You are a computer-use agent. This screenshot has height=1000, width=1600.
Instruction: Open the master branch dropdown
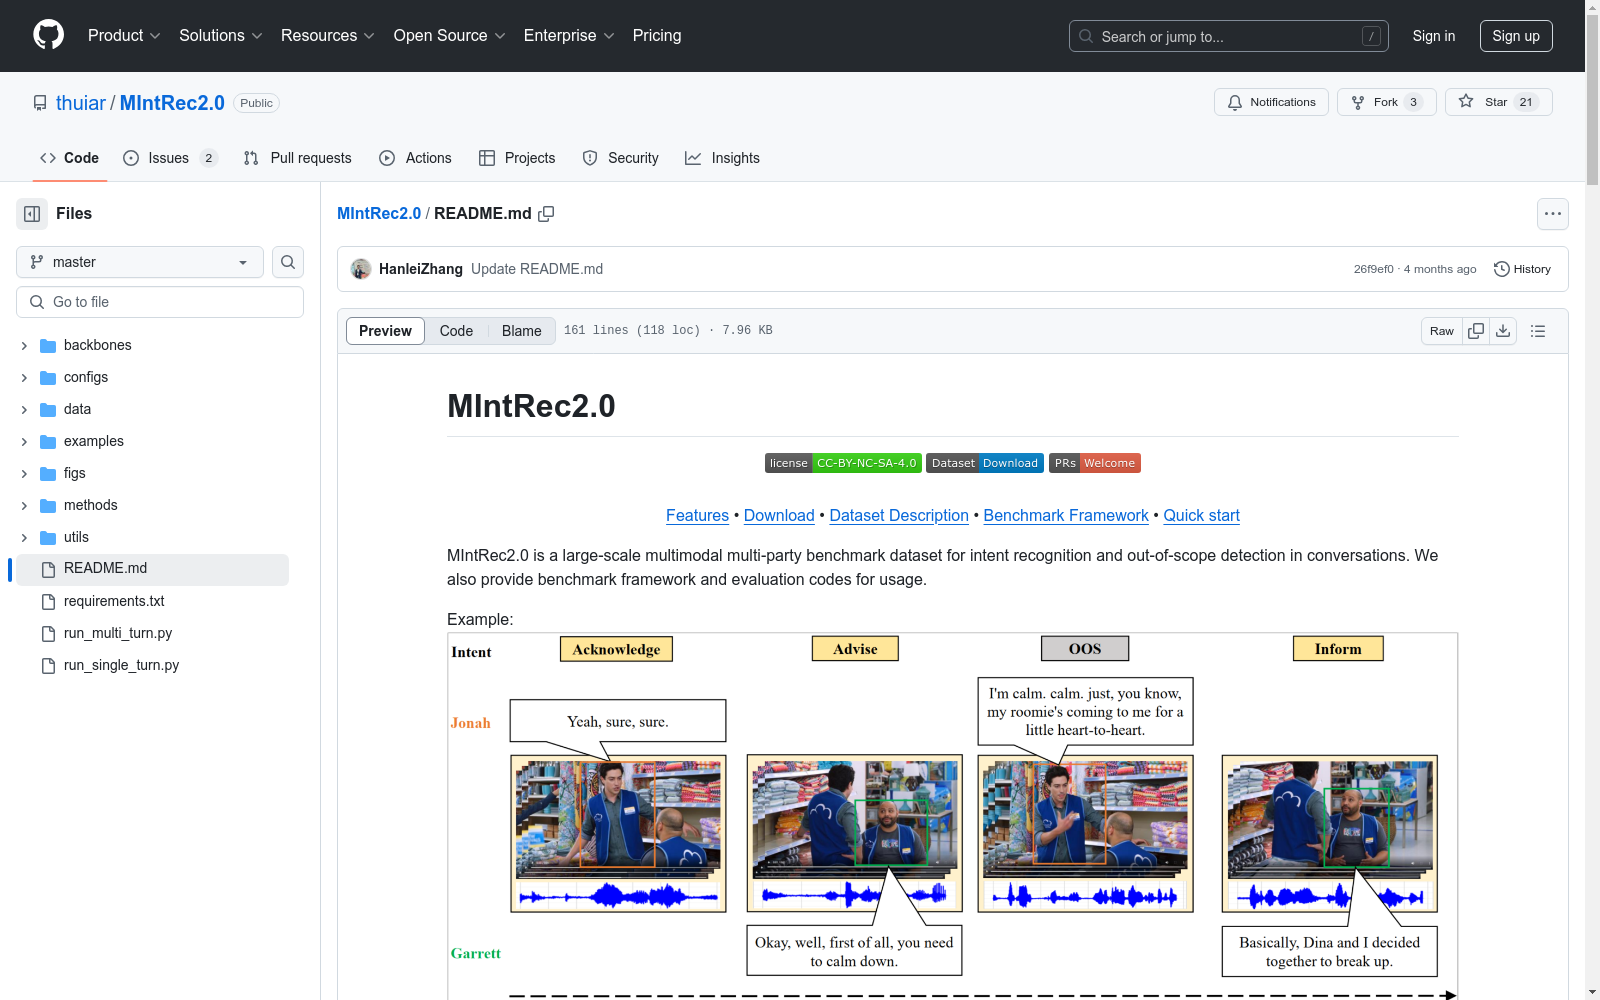click(x=140, y=262)
